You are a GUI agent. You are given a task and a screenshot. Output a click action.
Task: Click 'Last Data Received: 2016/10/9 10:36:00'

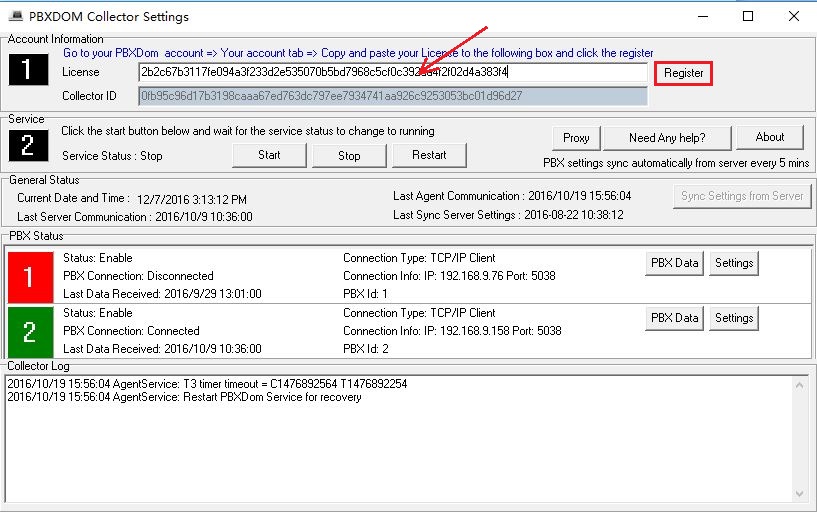click(162, 348)
